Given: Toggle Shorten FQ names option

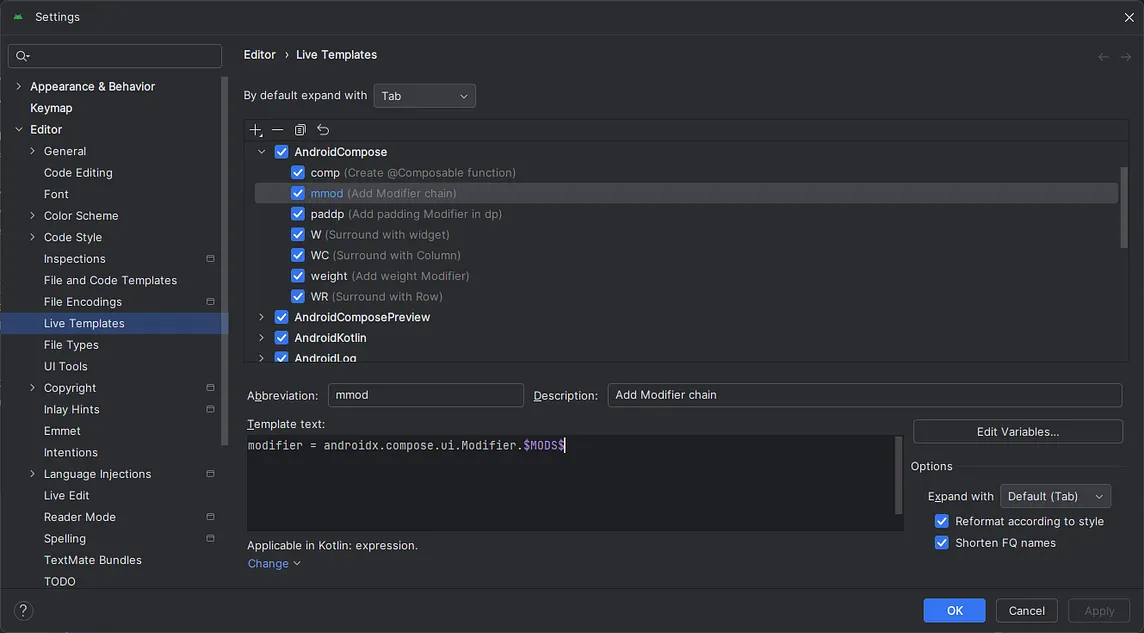Looking at the screenshot, I should pos(941,542).
